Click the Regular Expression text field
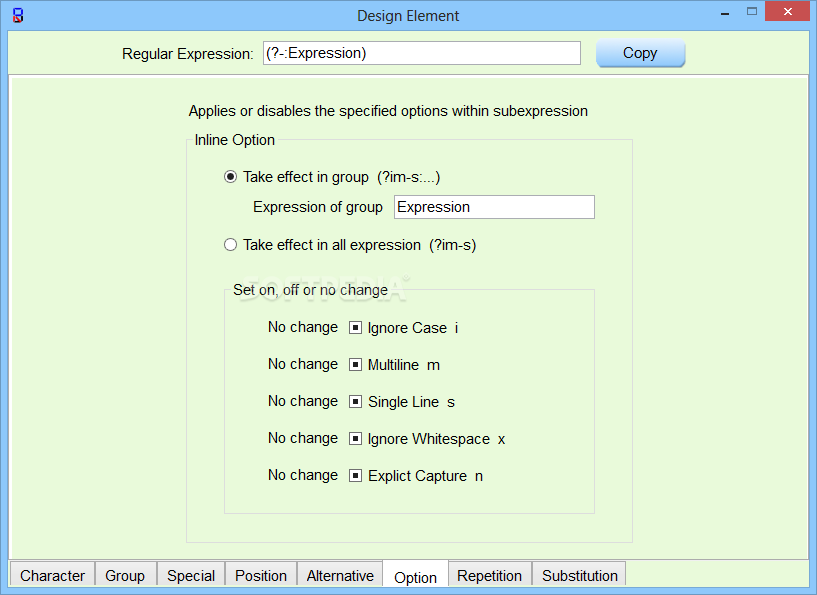The width and height of the screenshot is (817, 595). click(421, 53)
